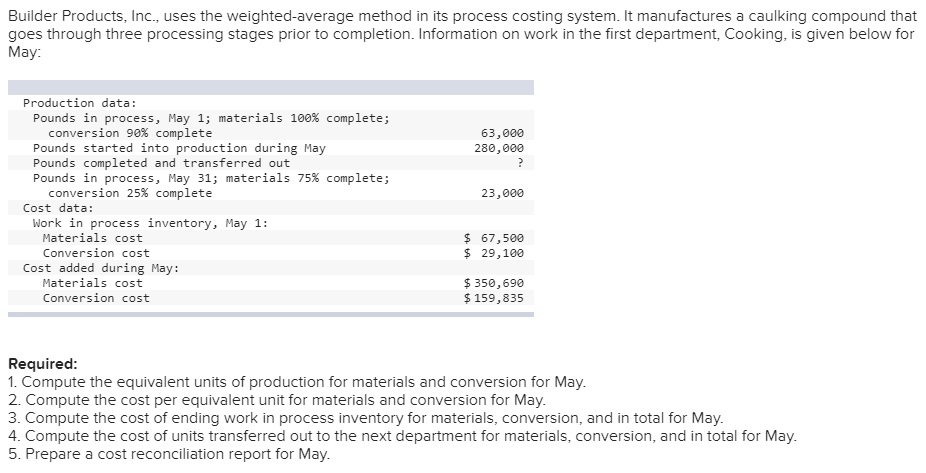Click the $350,690 materials cost added
This screenshot has width=926, height=473.
pos(494,283)
